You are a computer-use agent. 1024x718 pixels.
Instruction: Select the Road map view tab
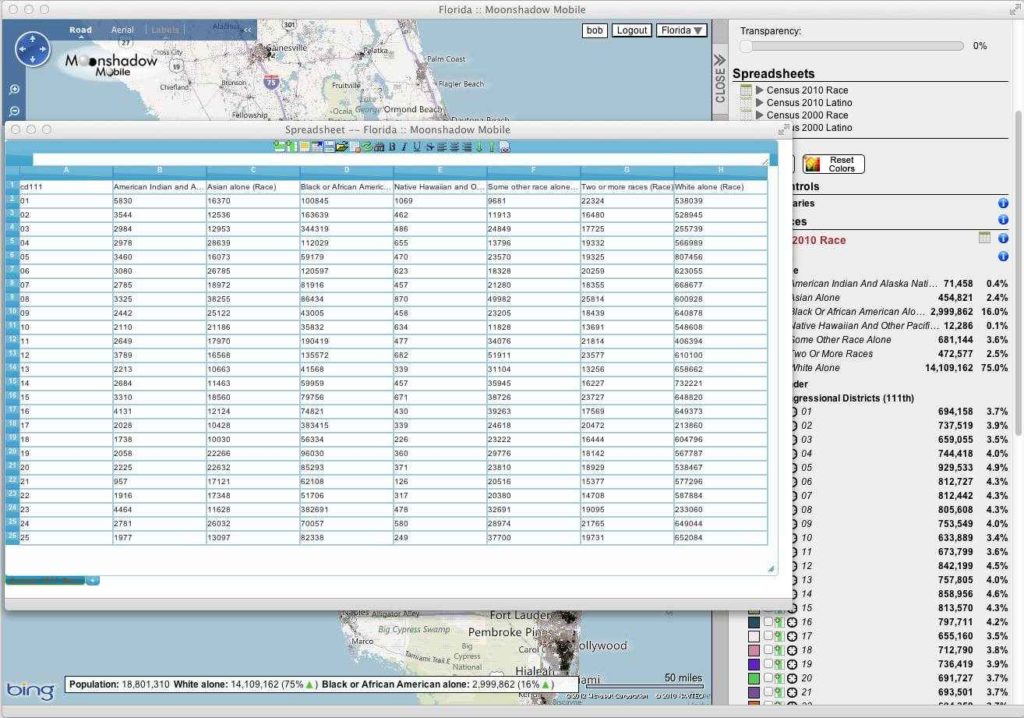[80, 30]
